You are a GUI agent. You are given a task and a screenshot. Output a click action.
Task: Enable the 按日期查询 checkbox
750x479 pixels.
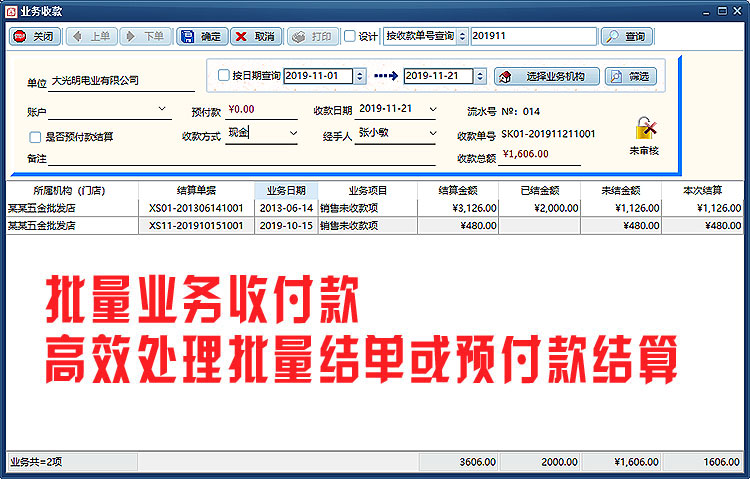tap(223, 75)
